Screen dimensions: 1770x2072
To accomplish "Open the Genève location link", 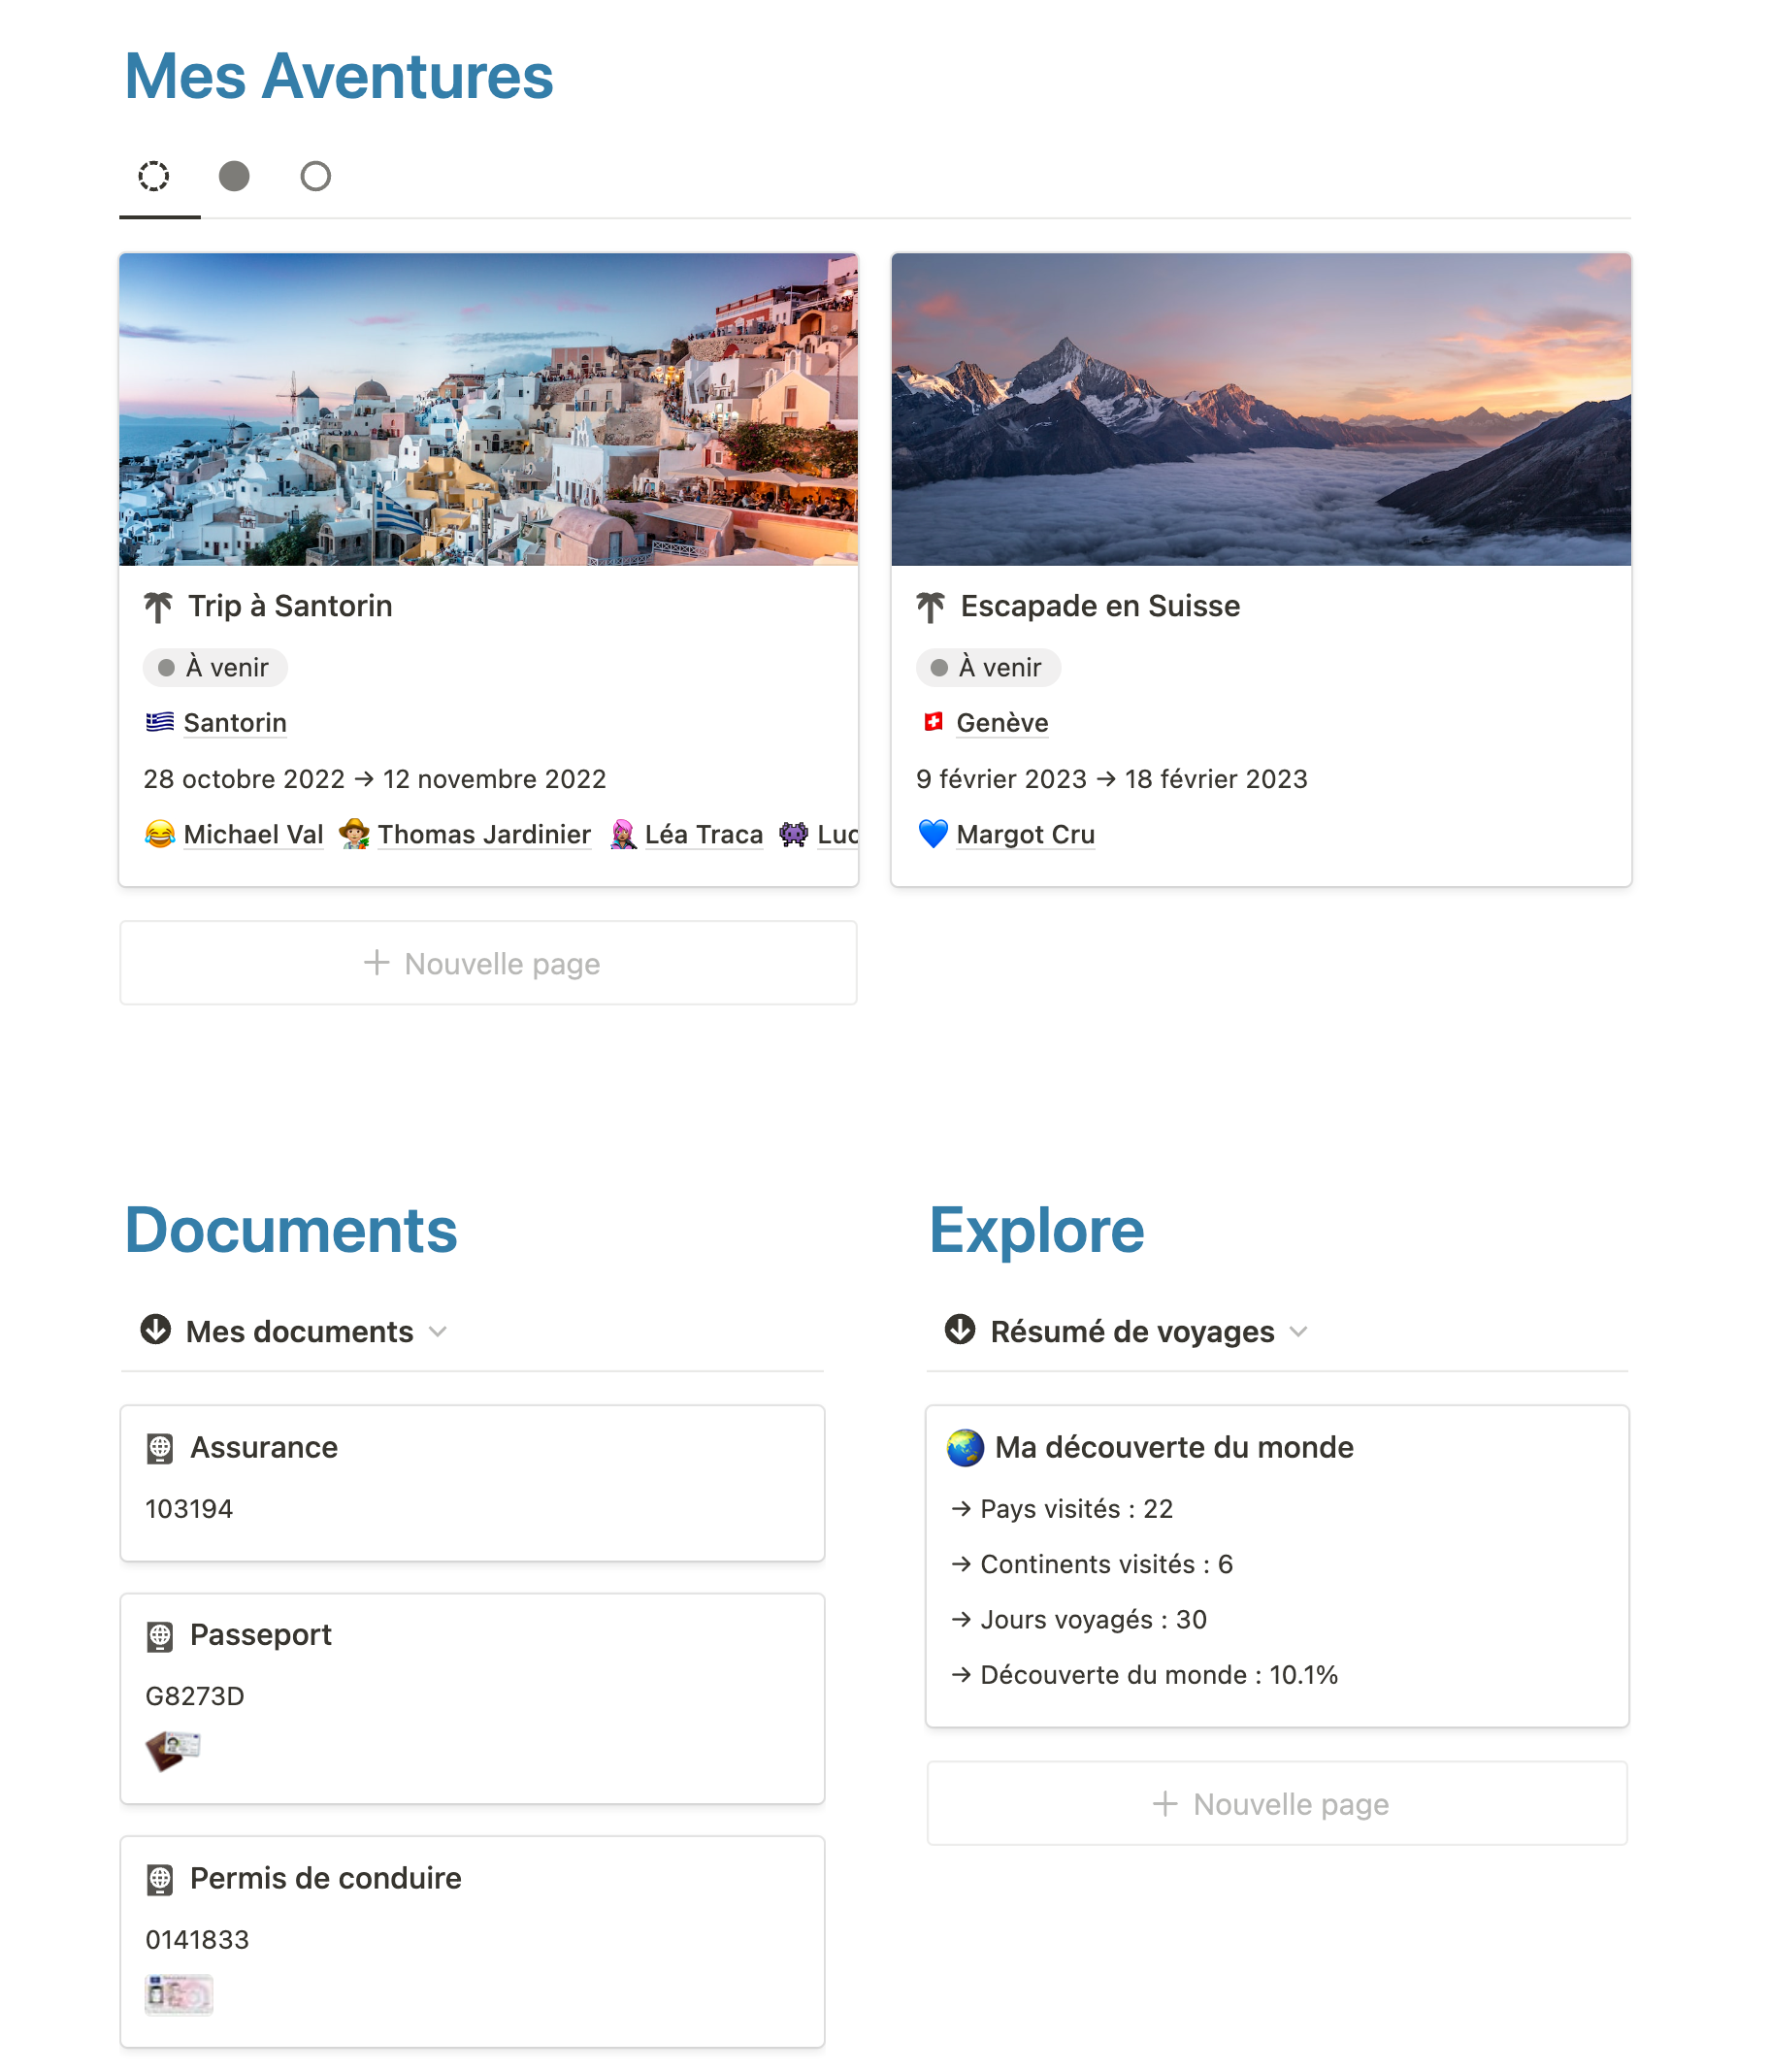I will (1002, 723).
